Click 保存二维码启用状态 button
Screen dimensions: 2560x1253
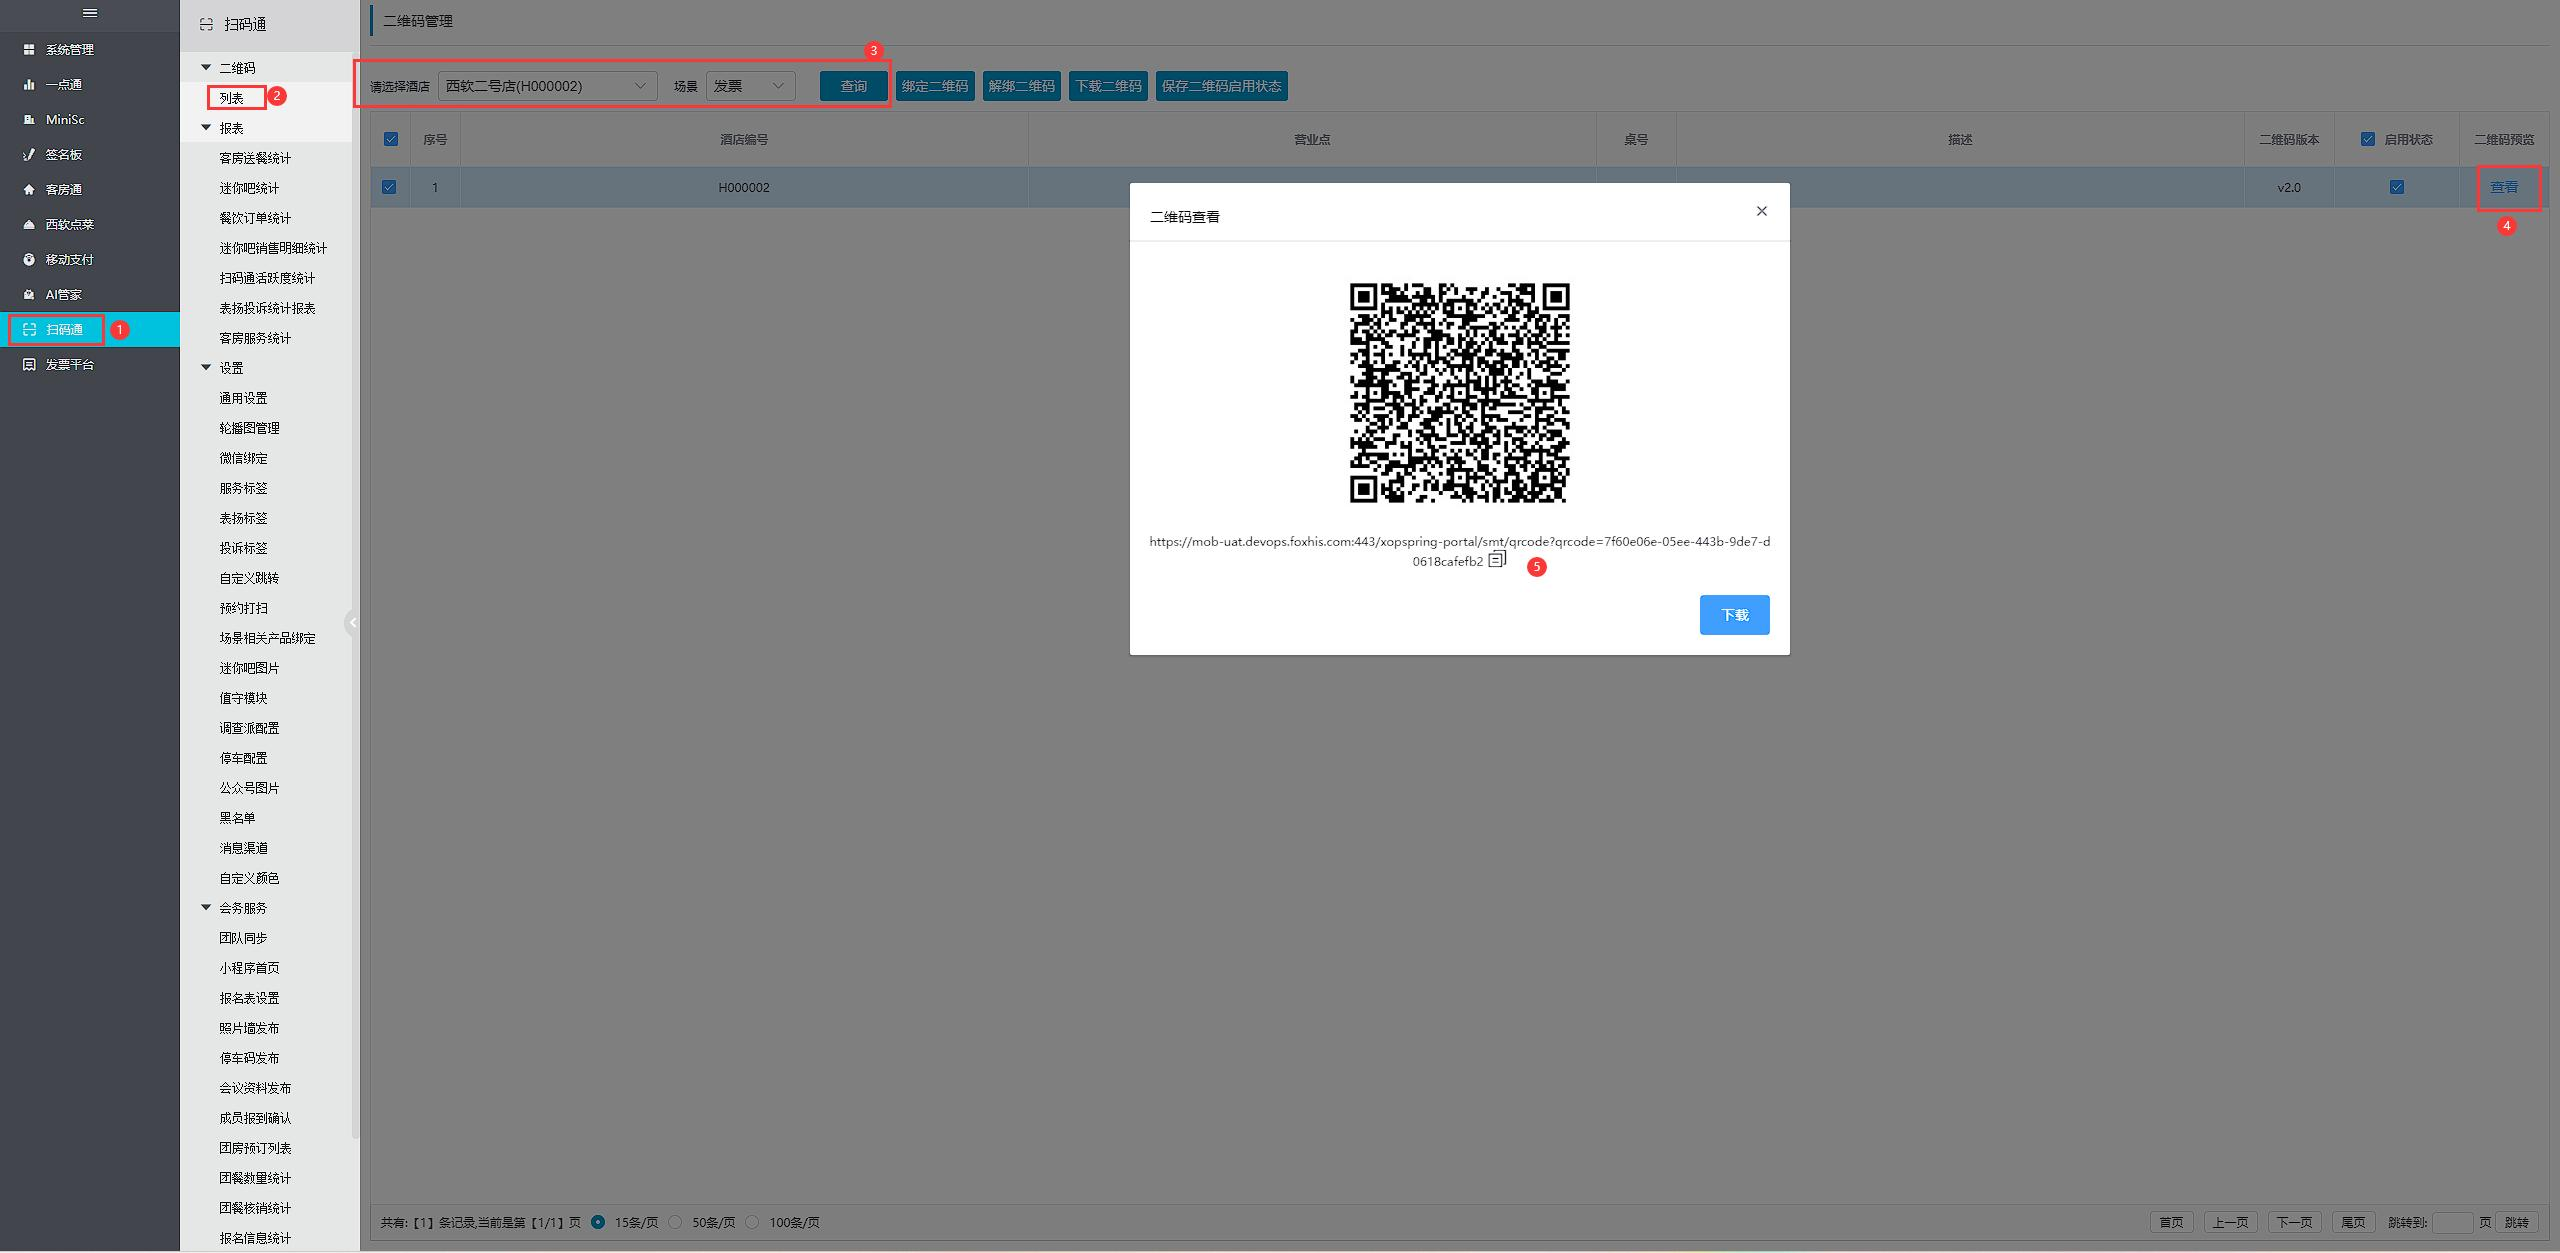[1222, 86]
